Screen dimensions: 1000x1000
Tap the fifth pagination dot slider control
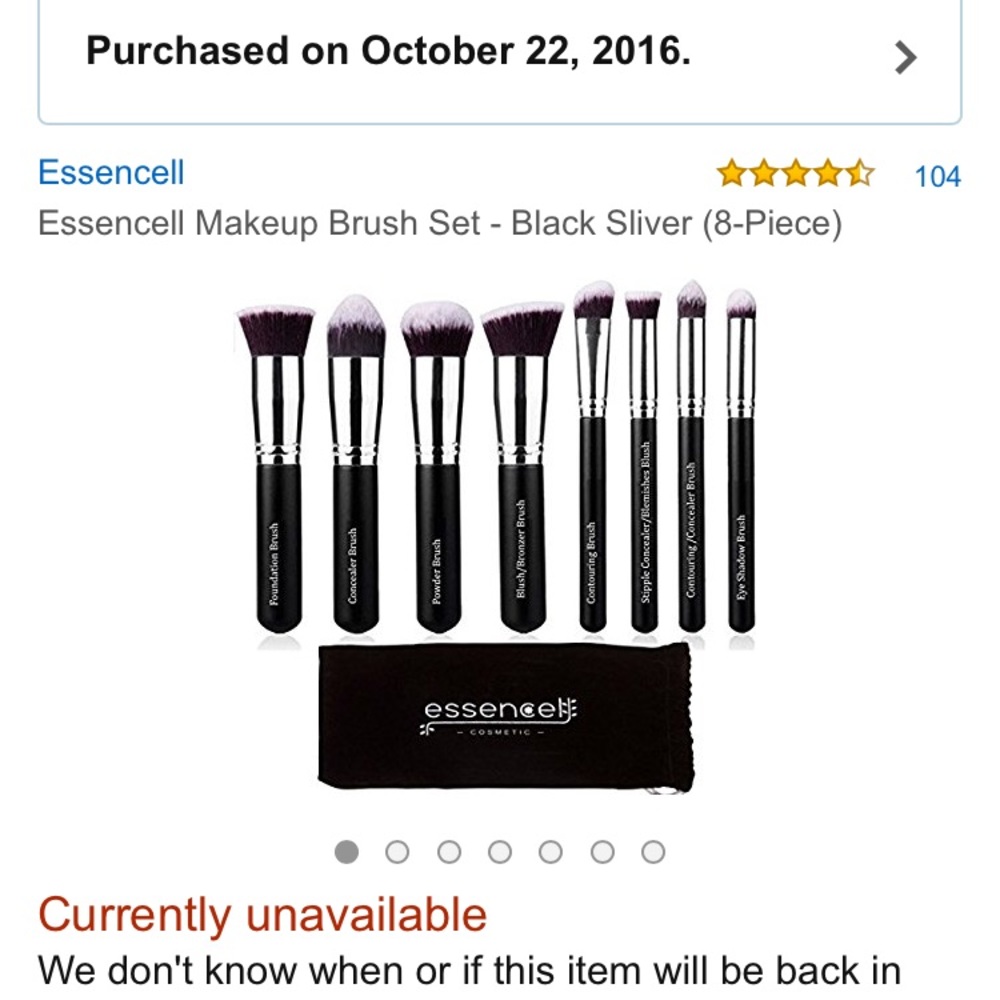(547, 851)
